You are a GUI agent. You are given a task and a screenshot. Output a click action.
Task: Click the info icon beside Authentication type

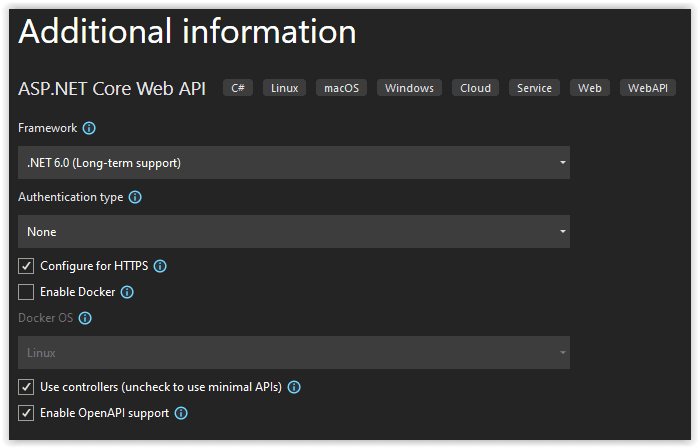point(135,197)
